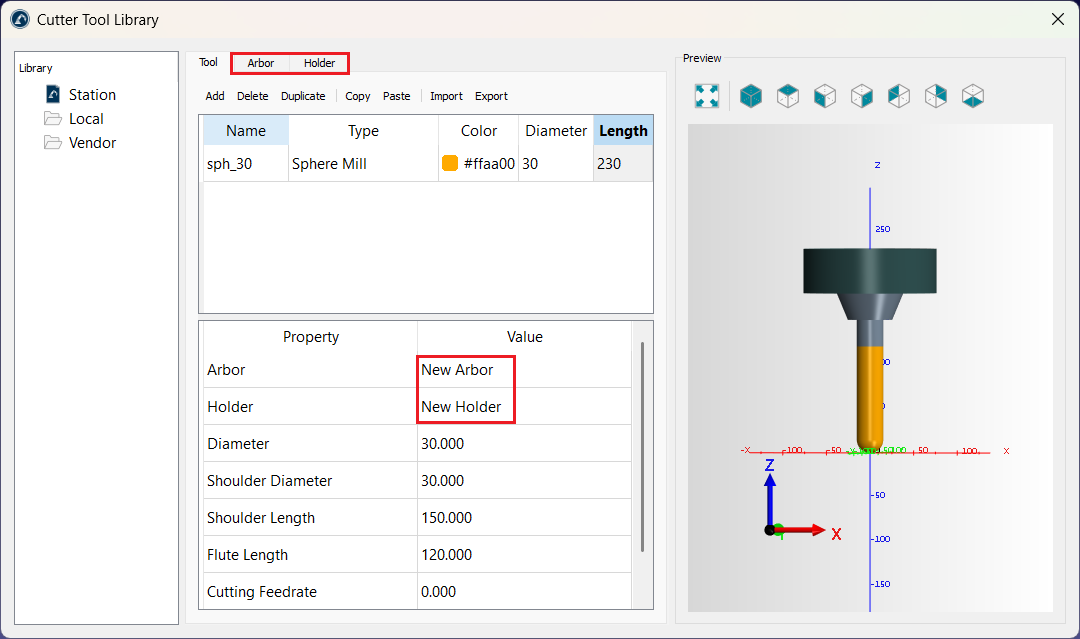
Task: Sort tools by Color column header
Action: [479, 131]
